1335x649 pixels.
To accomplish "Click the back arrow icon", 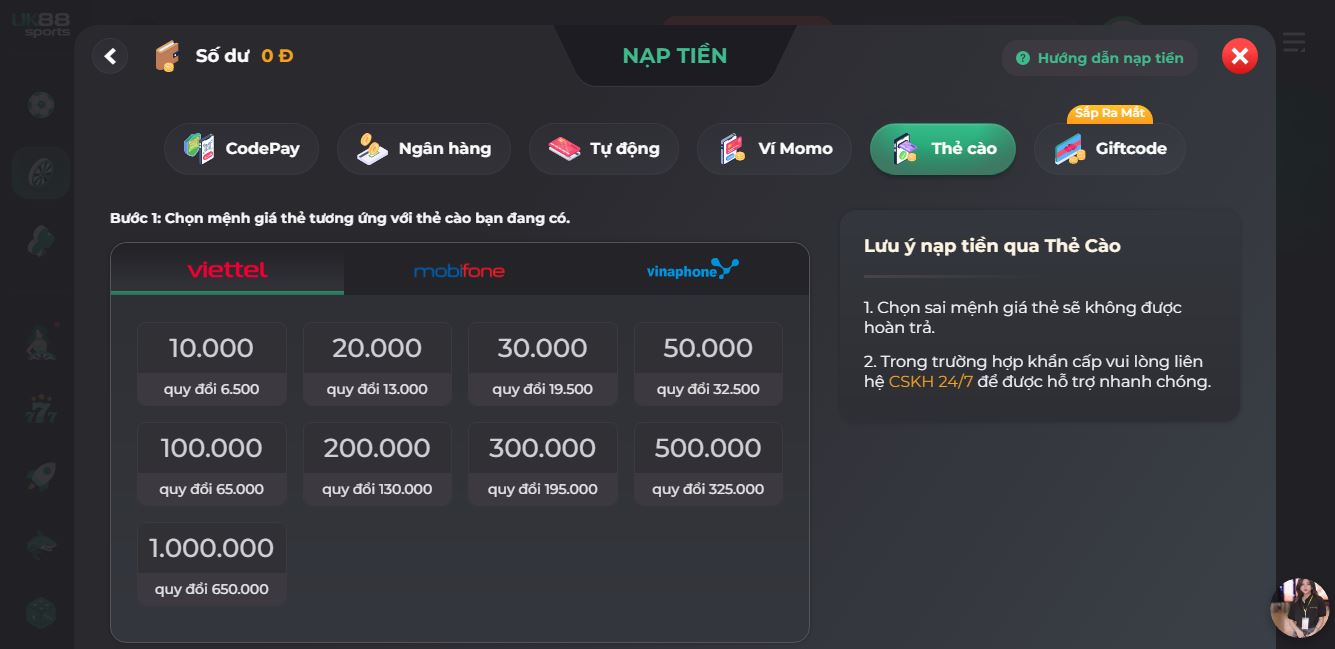I will [110, 56].
